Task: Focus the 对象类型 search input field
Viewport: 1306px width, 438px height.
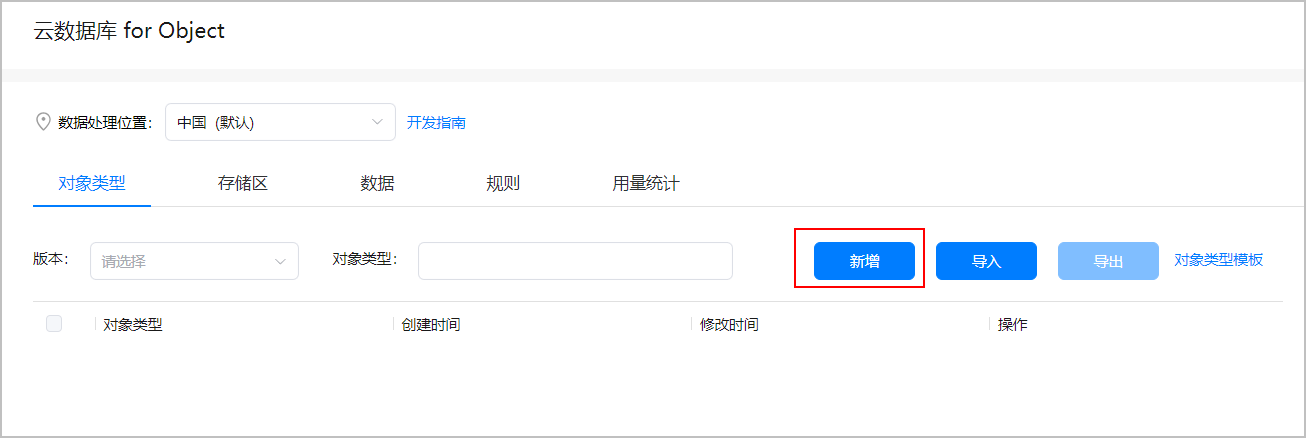Action: [x=575, y=261]
